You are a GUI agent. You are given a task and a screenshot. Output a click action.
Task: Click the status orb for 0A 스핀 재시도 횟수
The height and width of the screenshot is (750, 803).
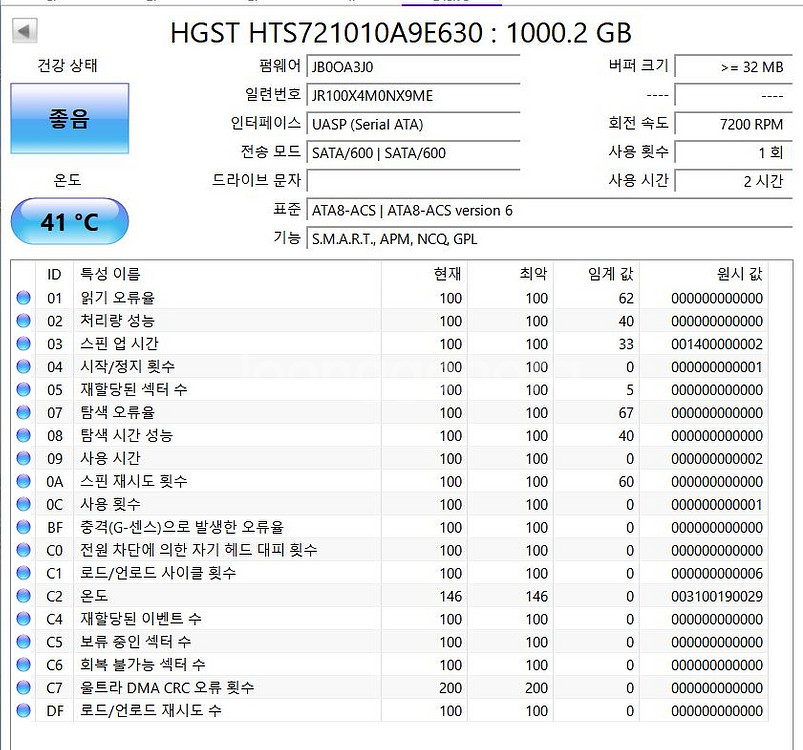pos(24,481)
